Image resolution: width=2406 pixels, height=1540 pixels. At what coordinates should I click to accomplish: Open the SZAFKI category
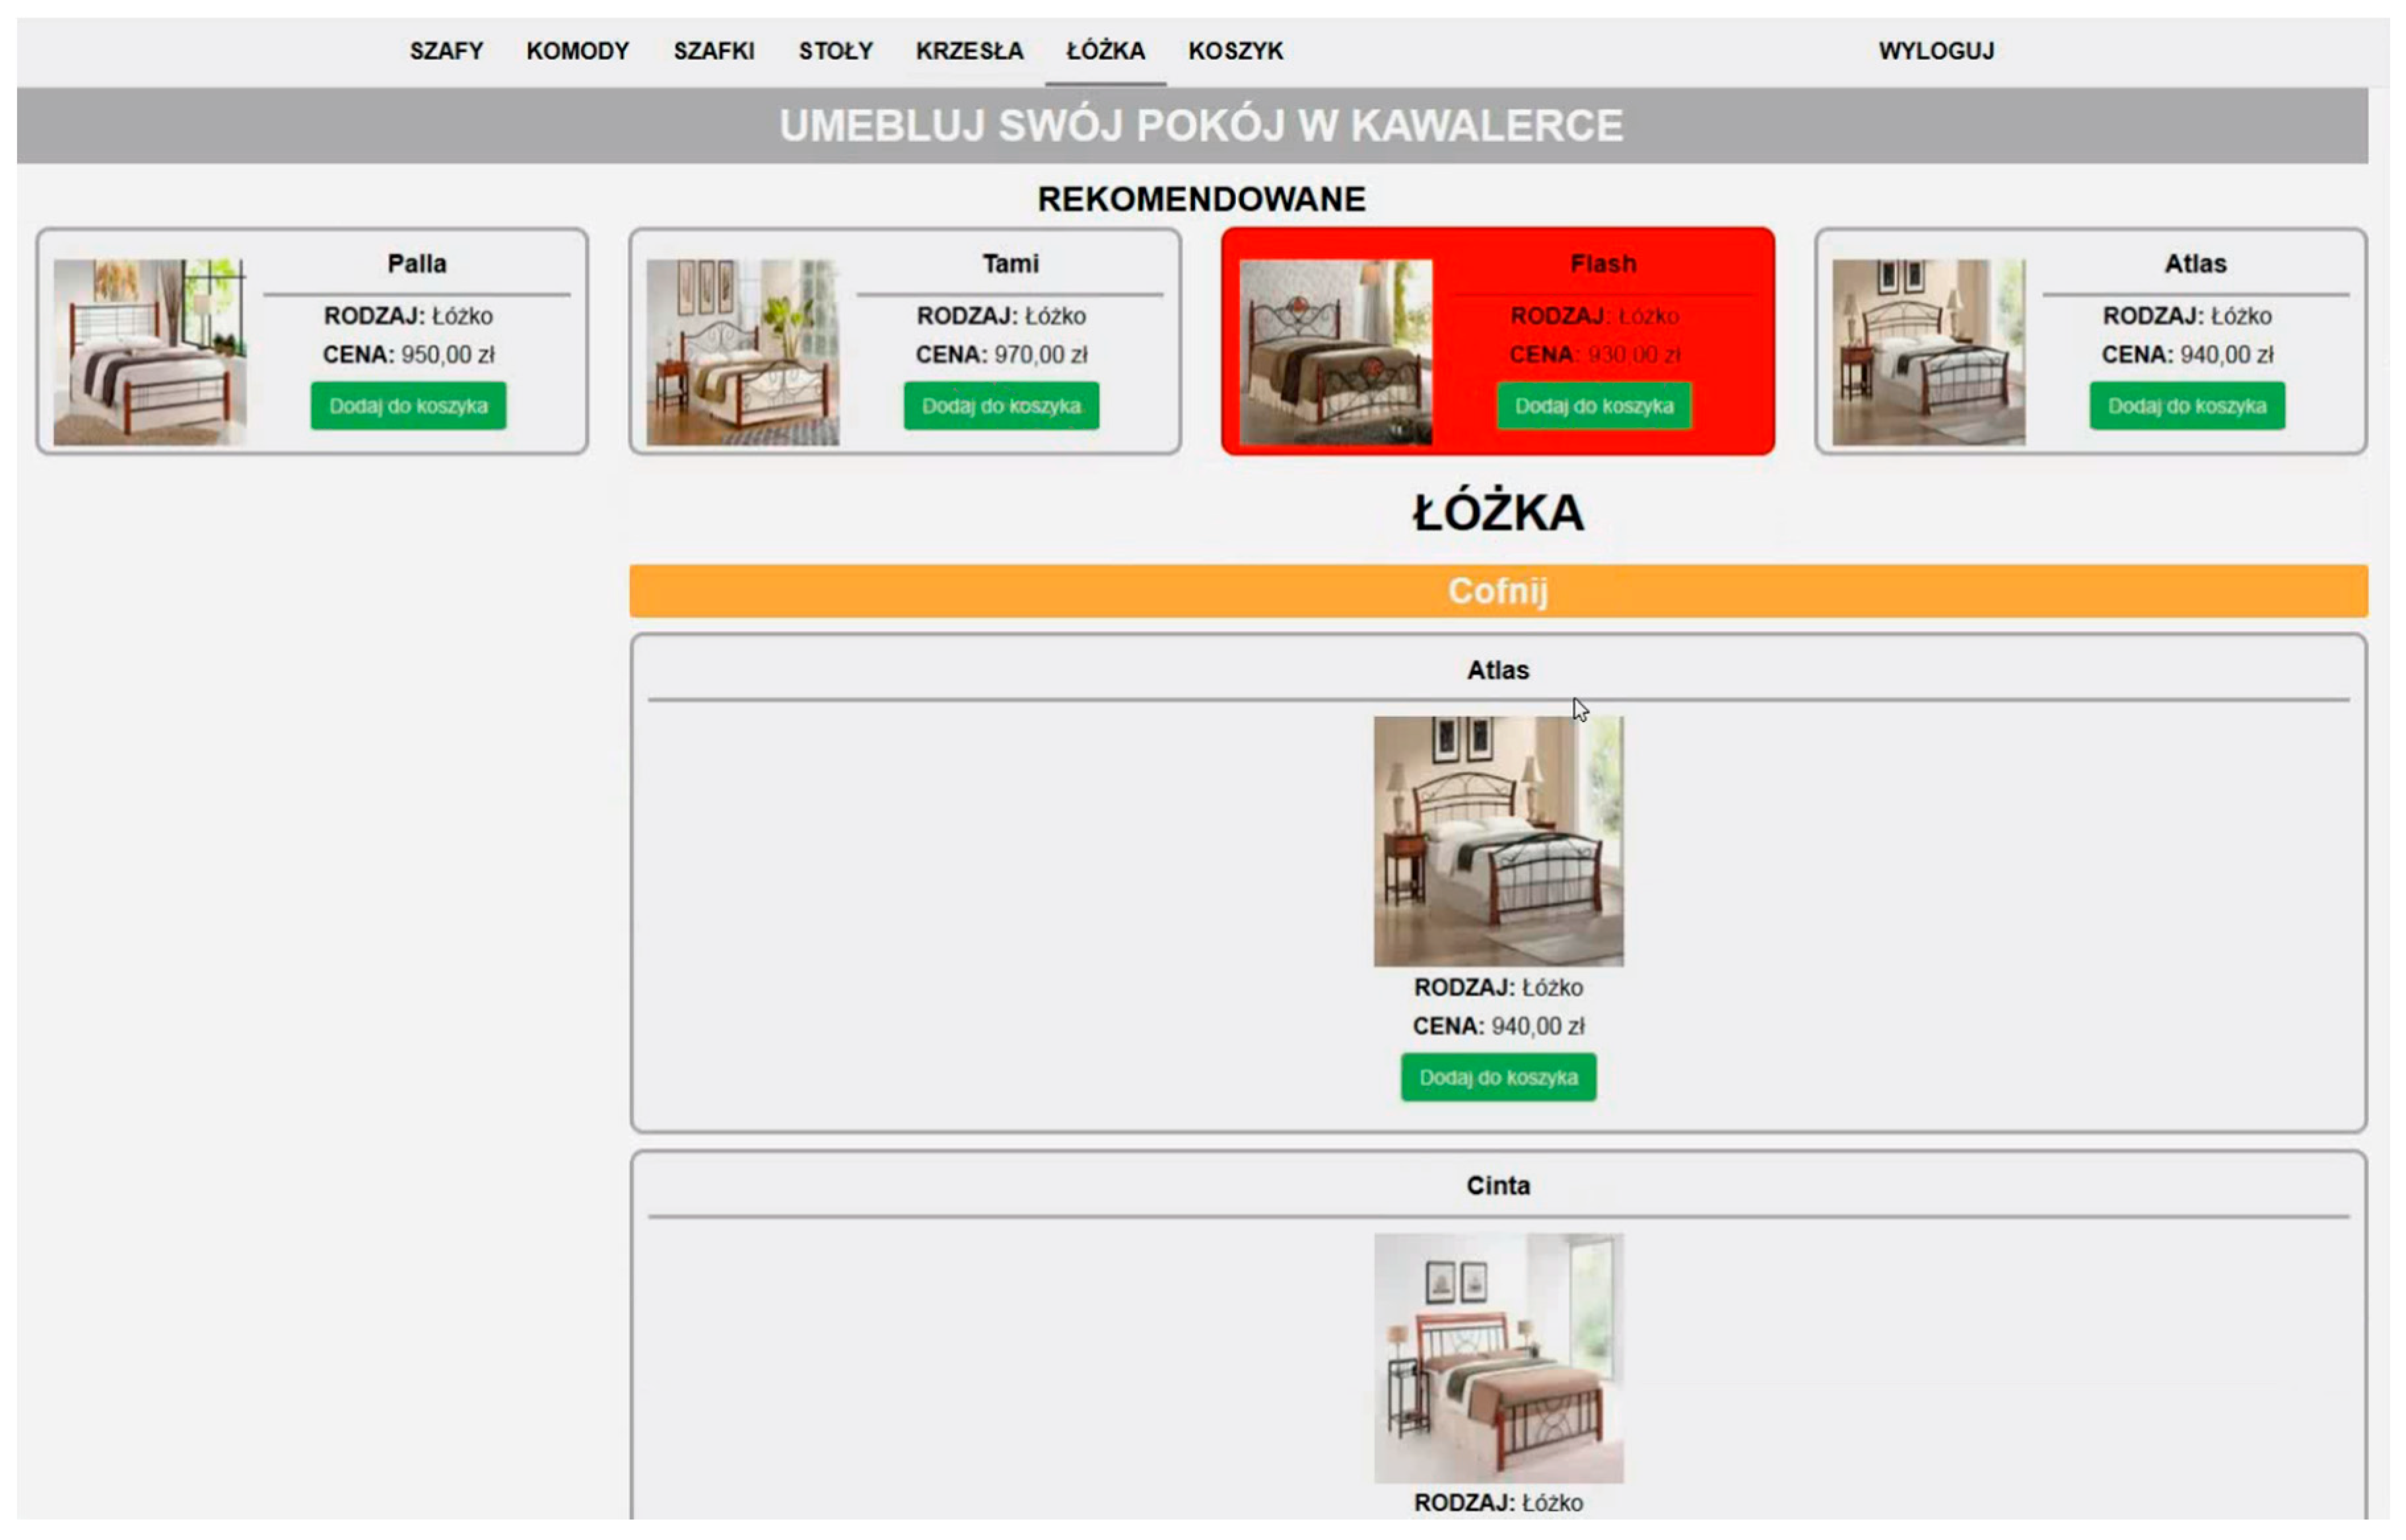click(713, 50)
